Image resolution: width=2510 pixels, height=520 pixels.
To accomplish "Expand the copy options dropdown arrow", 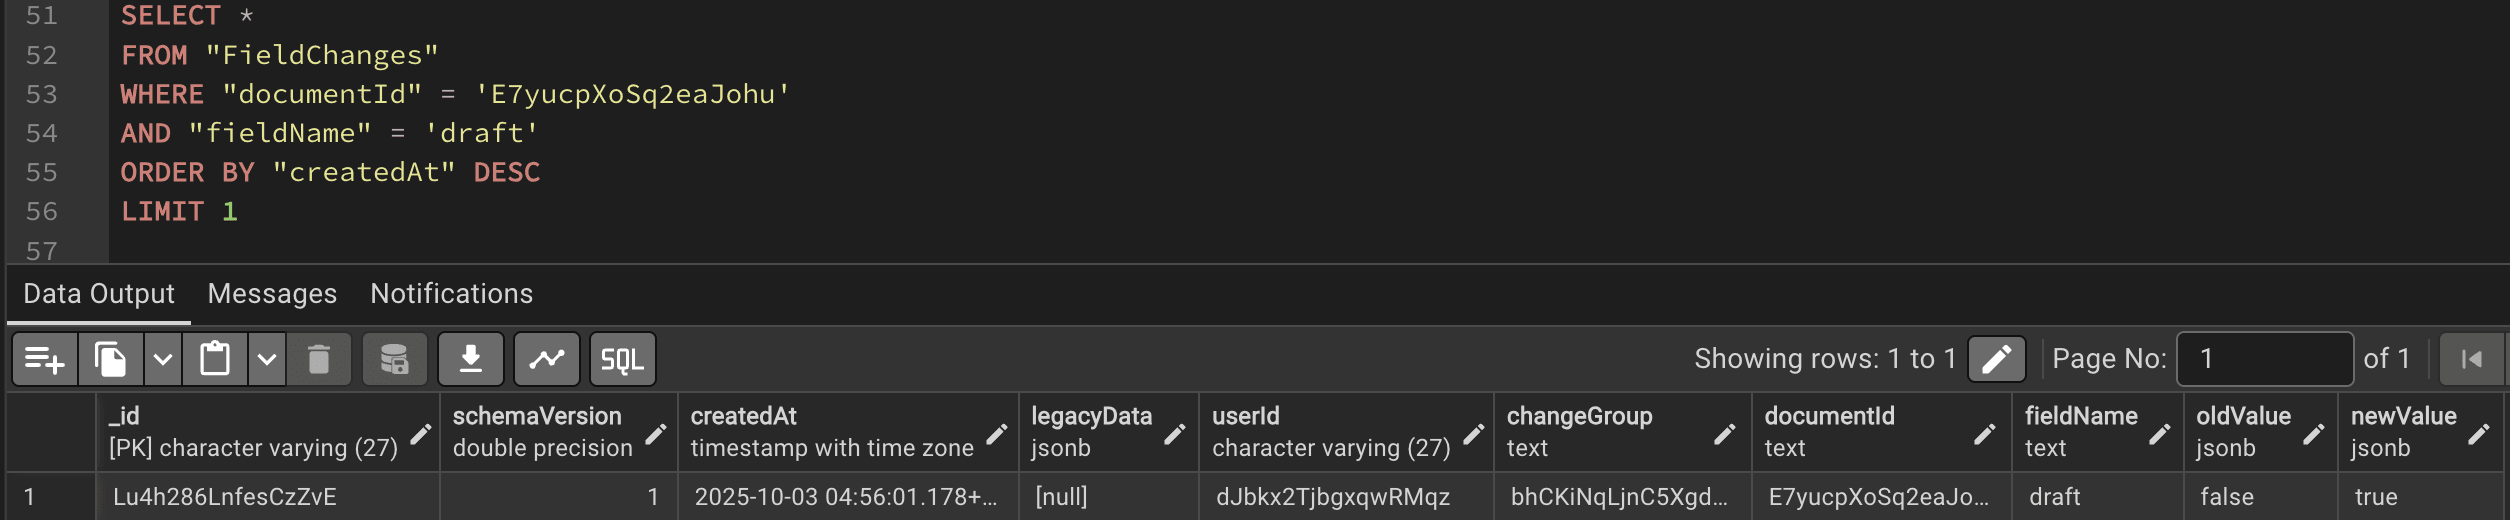I will tap(163, 359).
